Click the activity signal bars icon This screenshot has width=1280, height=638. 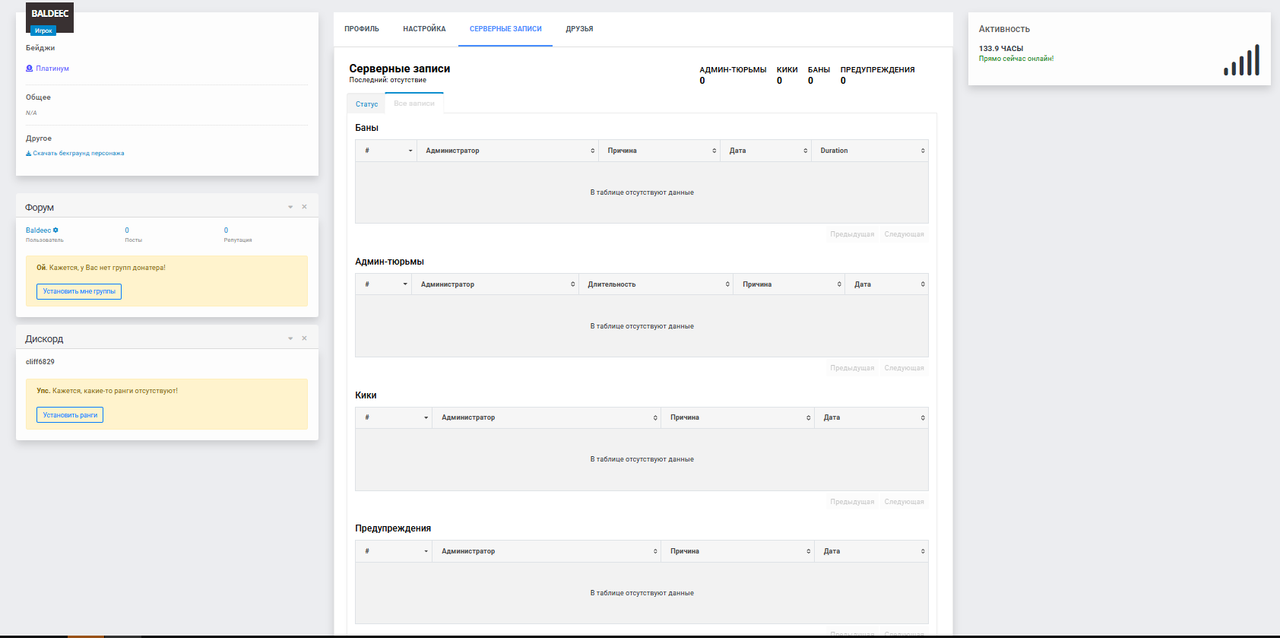[x=1241, y=60]
